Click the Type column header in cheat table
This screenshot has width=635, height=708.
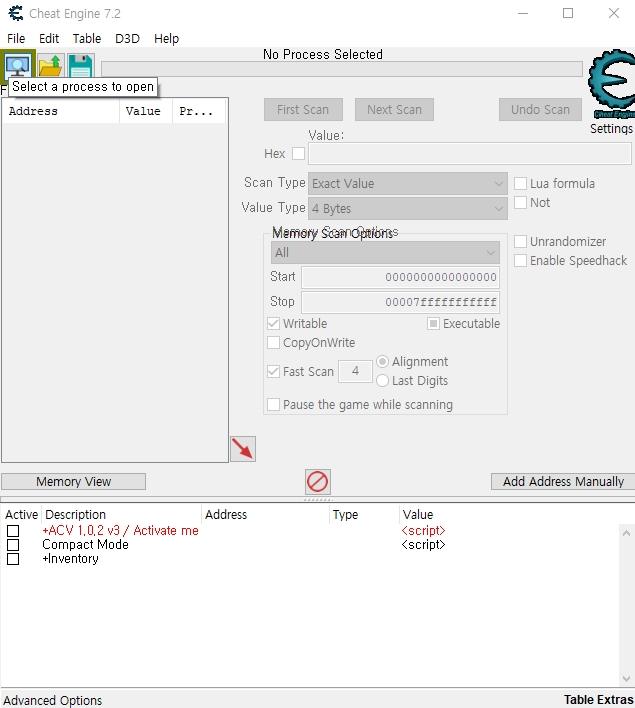click(x=364, y=515)
